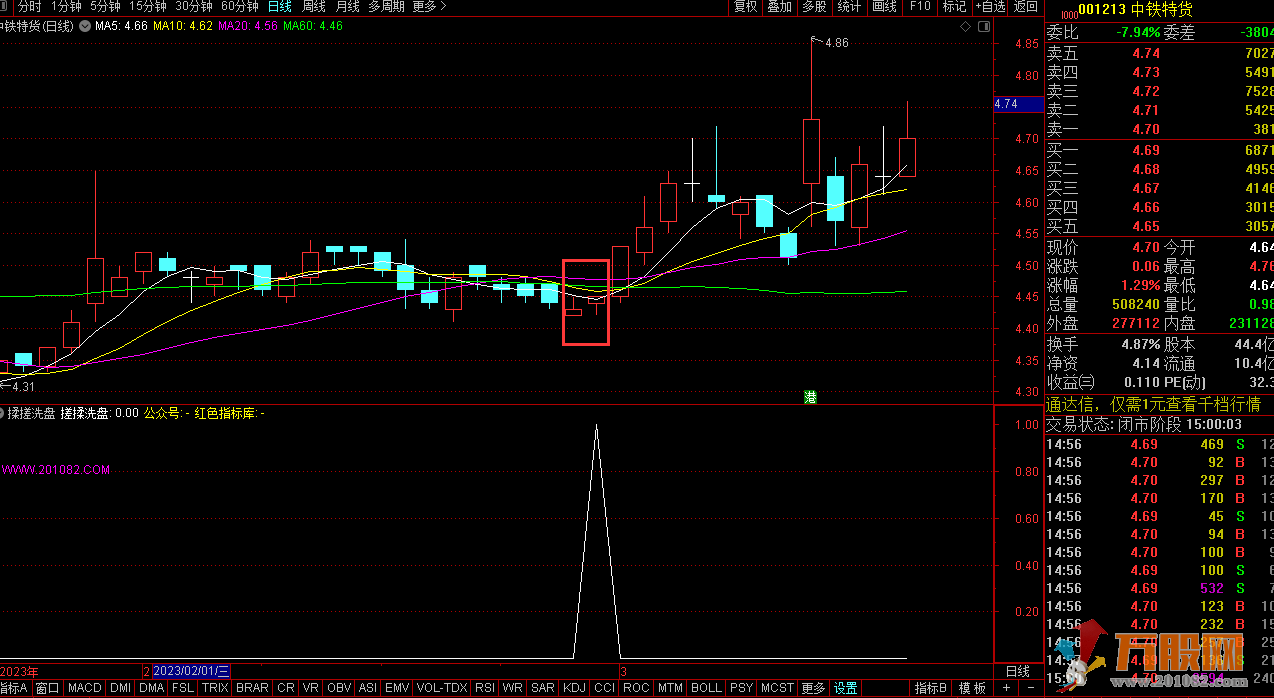Select the DMA indicator
Screen dimensions: 1274x698
coord(151,688)
